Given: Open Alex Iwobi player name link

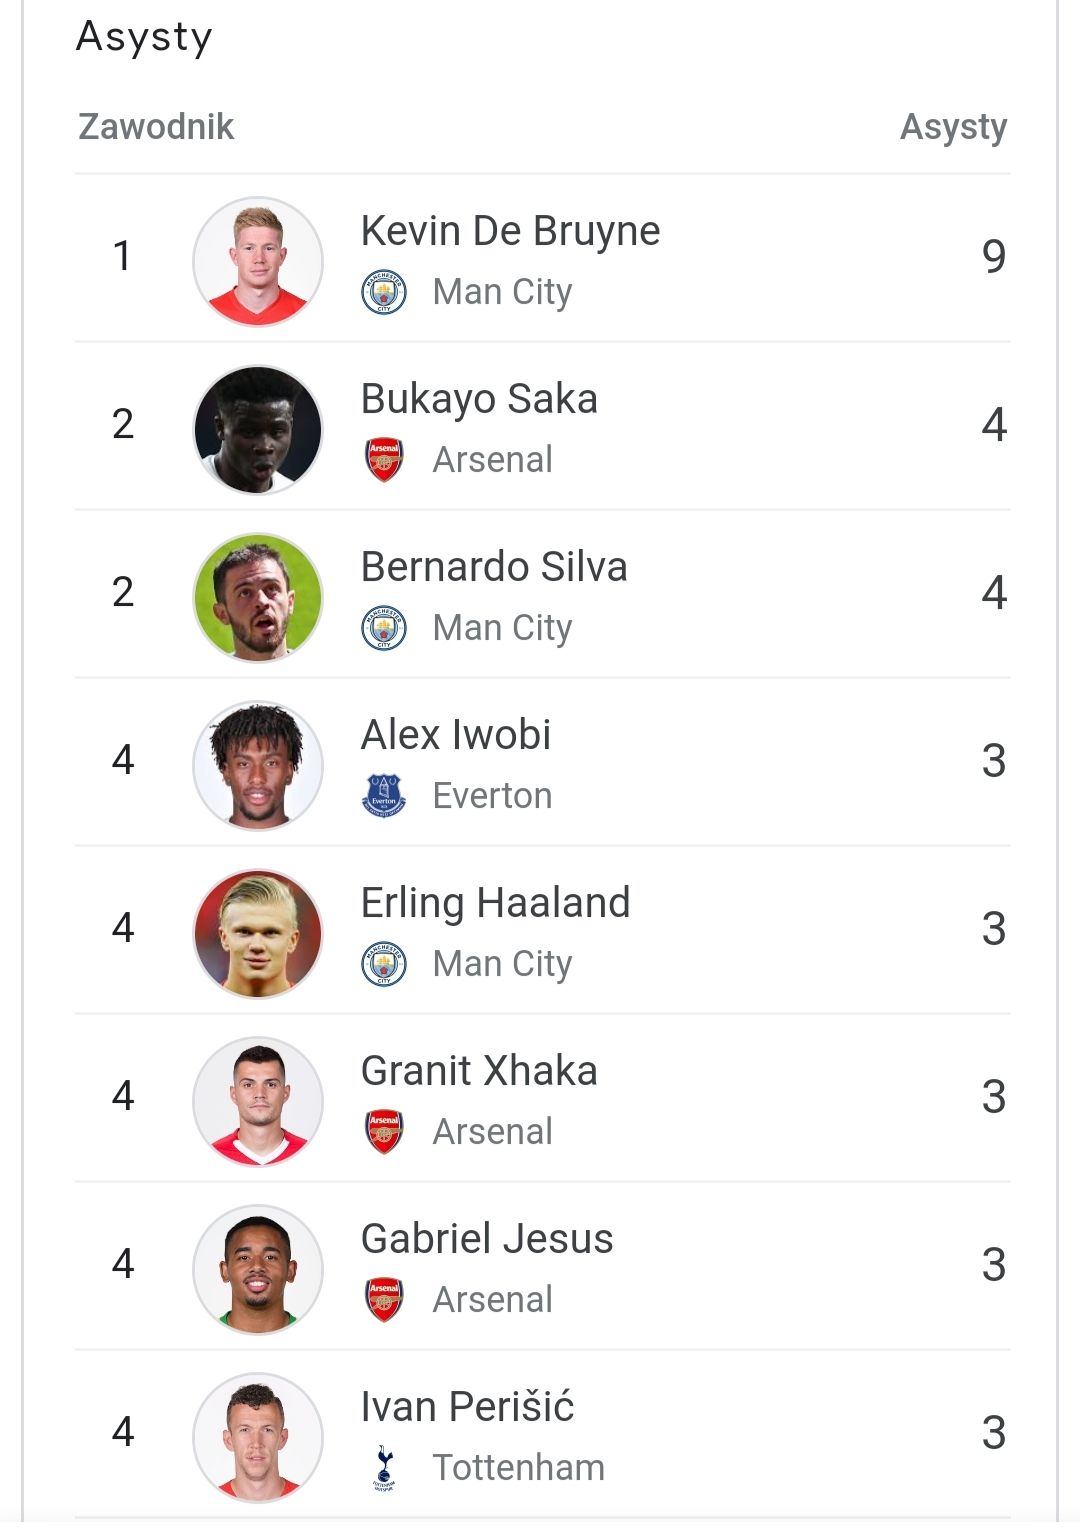Looking at the screenshot, I should coord(456,735).
